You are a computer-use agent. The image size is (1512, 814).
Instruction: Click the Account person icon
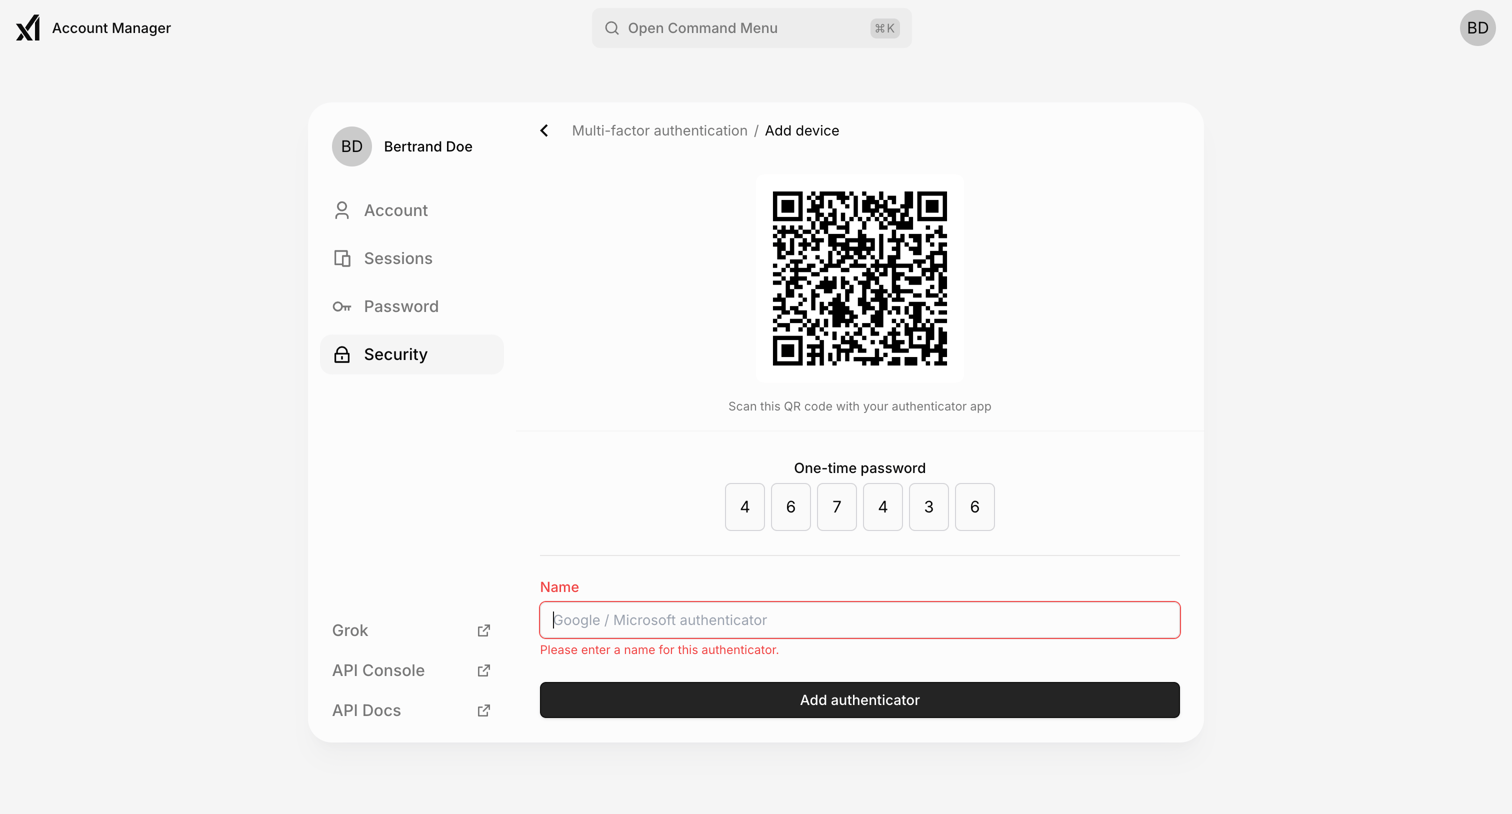tap(342, 210)
